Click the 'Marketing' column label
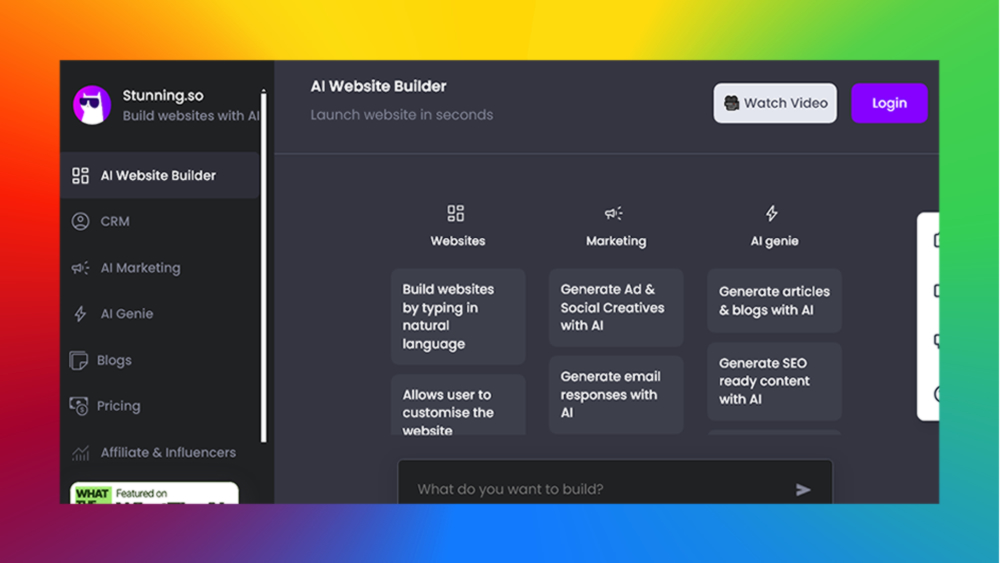Viewport: 1000px width, 563px height. (x=616, y=241)
